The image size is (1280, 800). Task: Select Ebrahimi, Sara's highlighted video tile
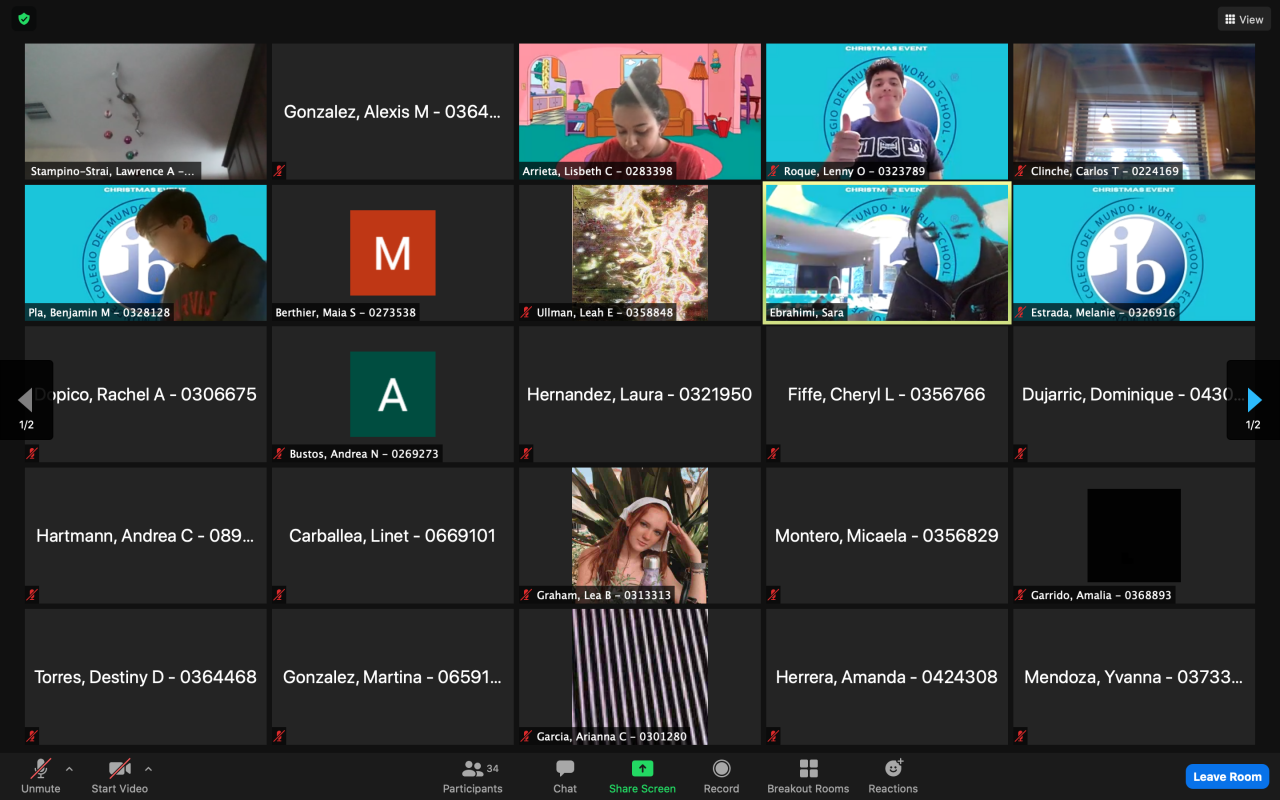point(886,252)
